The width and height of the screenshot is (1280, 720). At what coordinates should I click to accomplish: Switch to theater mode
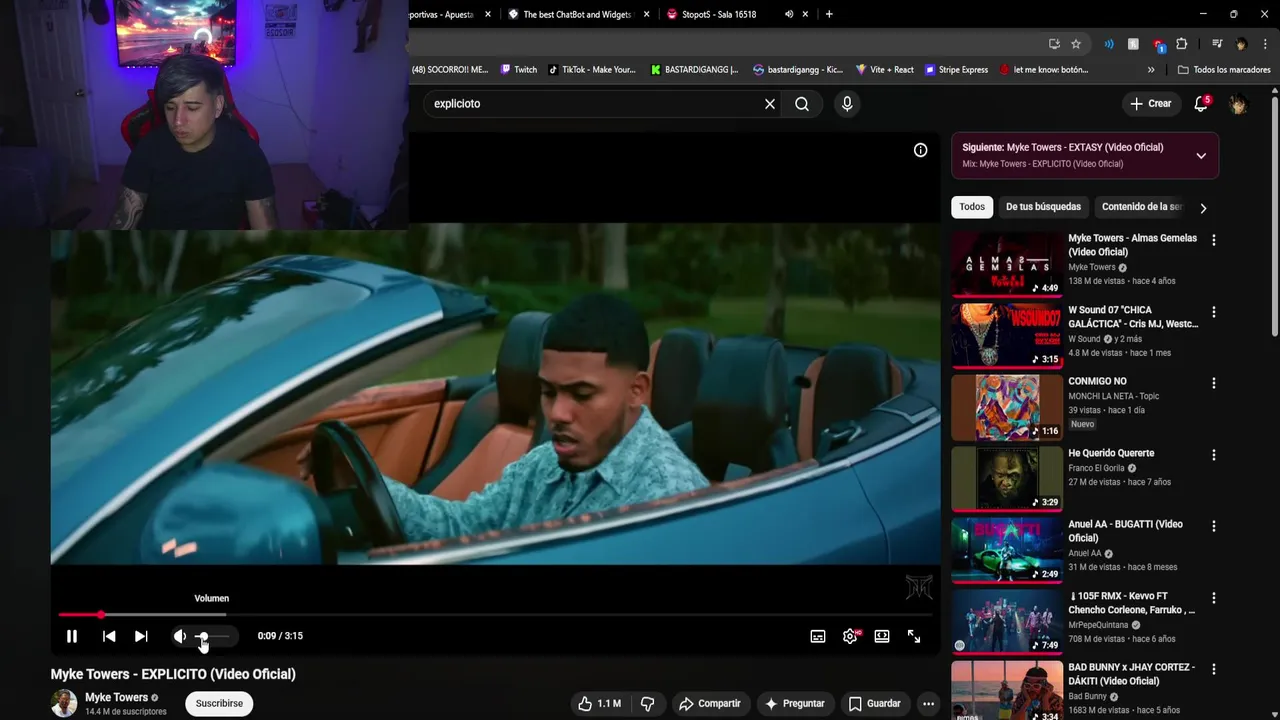click(x=882, y=636)
